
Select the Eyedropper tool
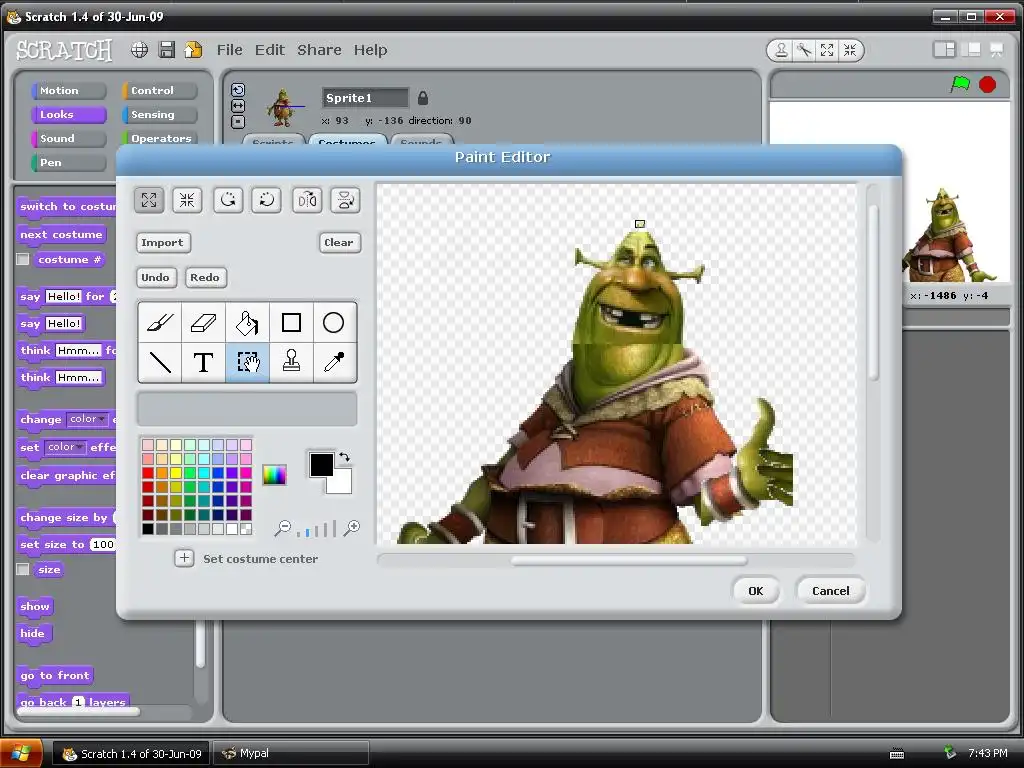click(334, 362)
